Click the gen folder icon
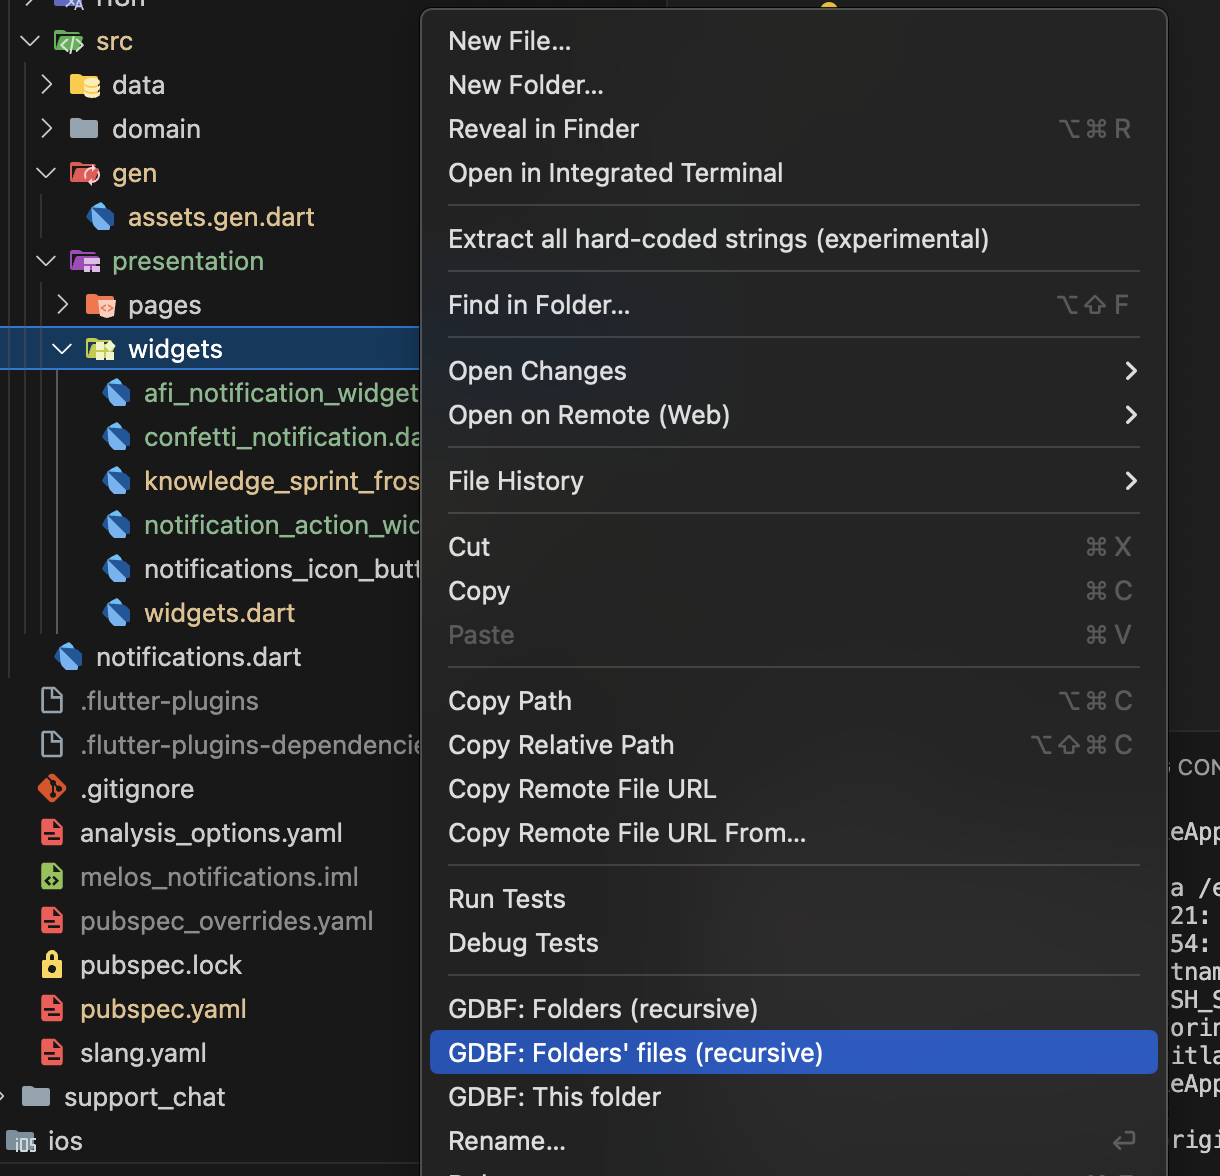The height and width of the screenshot is (1176, 1220). tap(84, 173)
